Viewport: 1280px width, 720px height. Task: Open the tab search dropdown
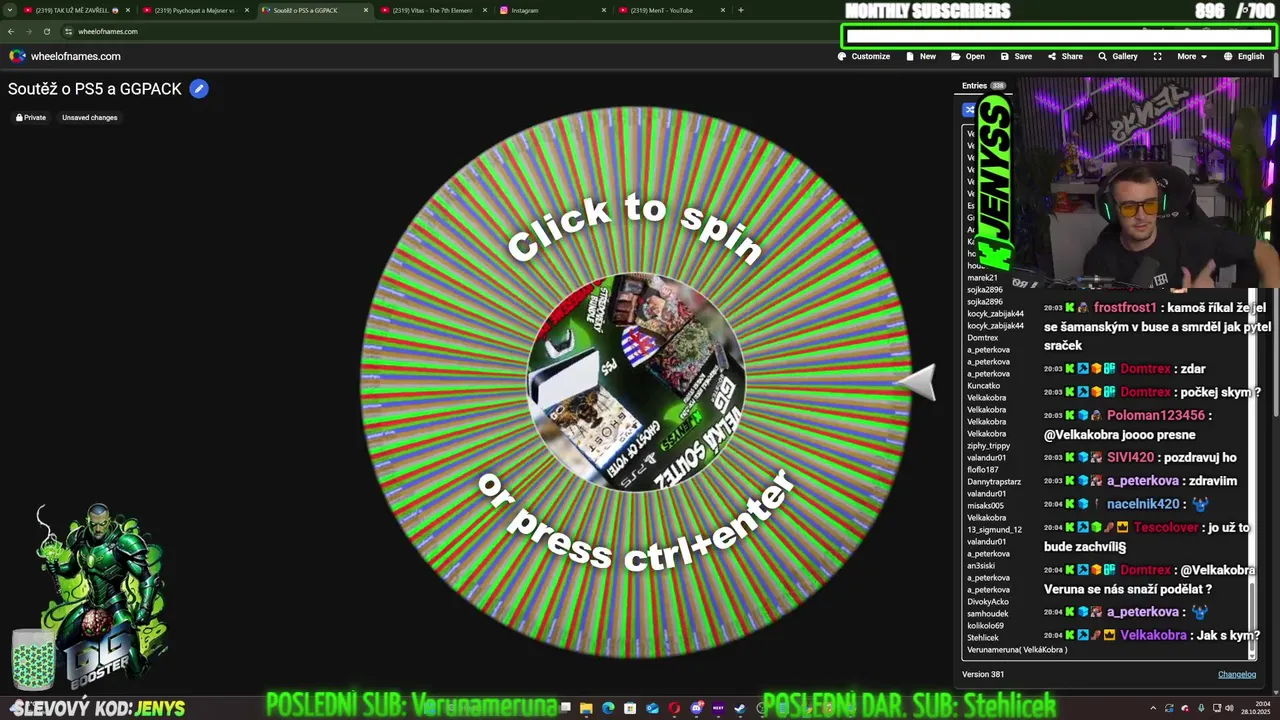pyautogui.click(x=9, y=10)
